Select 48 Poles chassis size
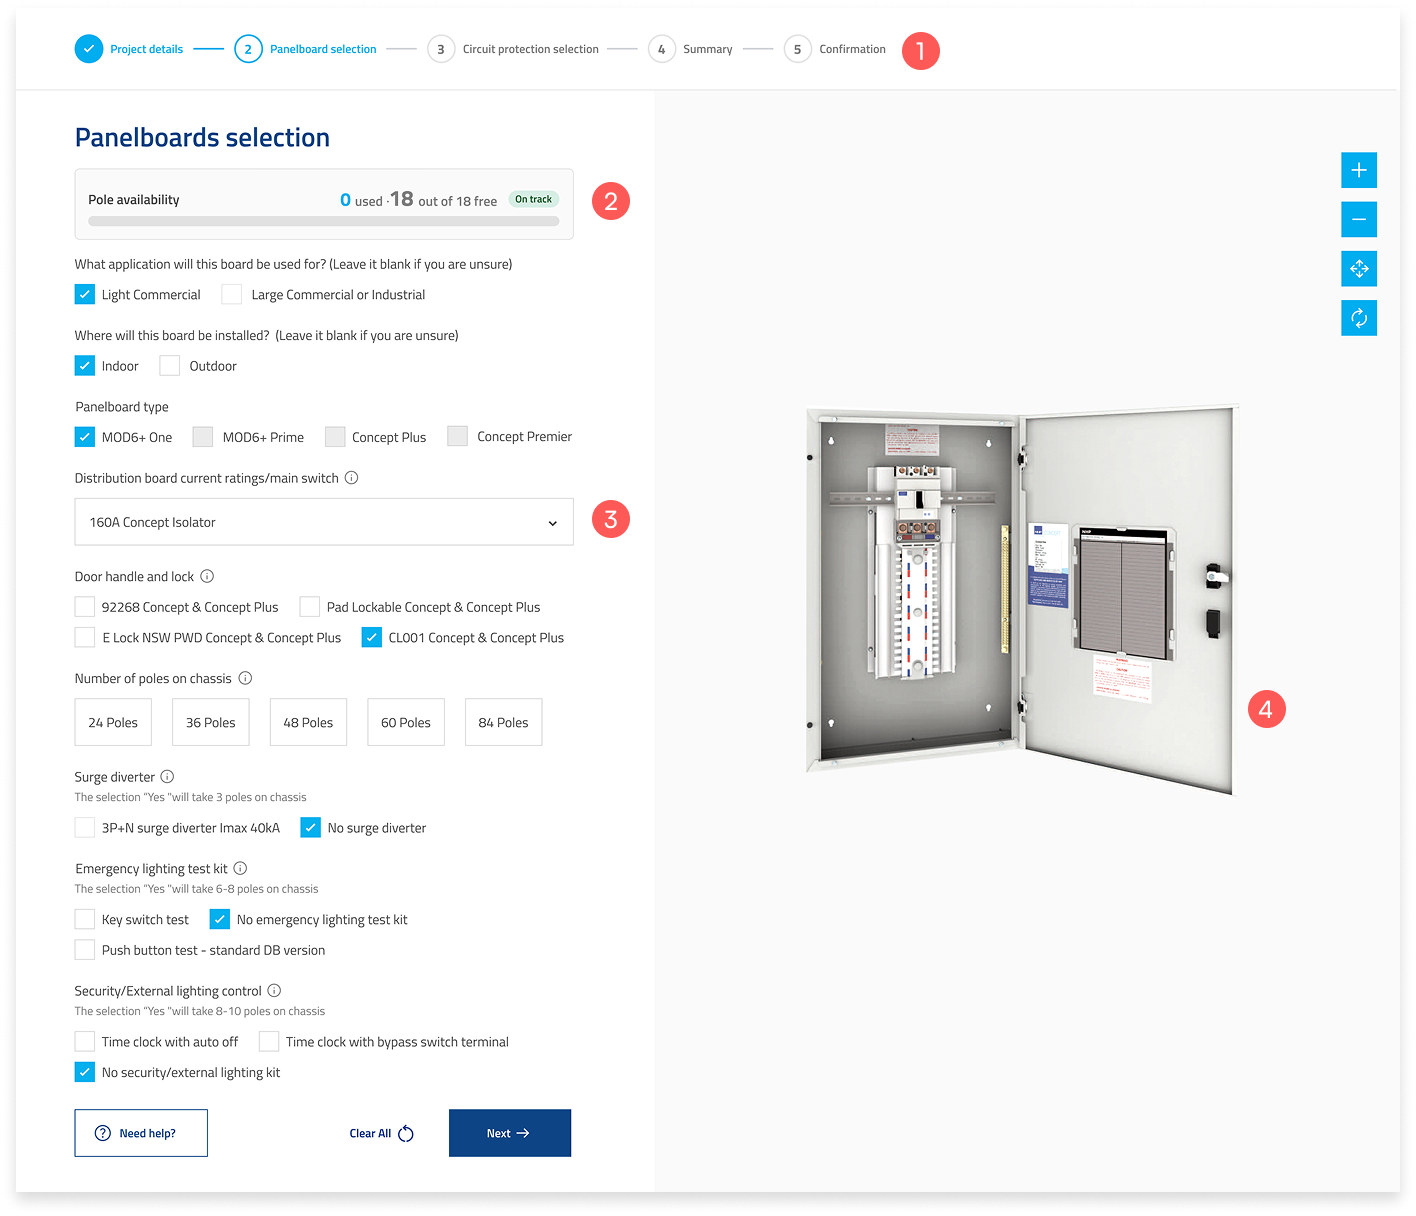Screen dimensions: 1416x1216 [x=308, y=722]
